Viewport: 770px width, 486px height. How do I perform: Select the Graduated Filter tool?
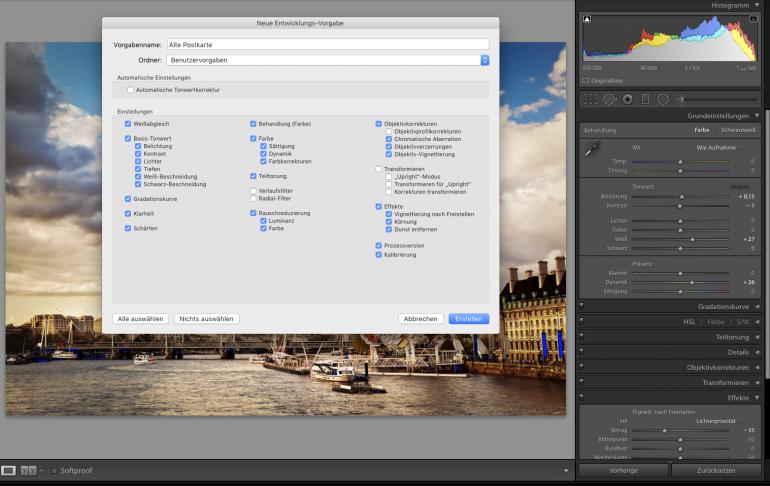pyautogui.click(x=645, y=99)
